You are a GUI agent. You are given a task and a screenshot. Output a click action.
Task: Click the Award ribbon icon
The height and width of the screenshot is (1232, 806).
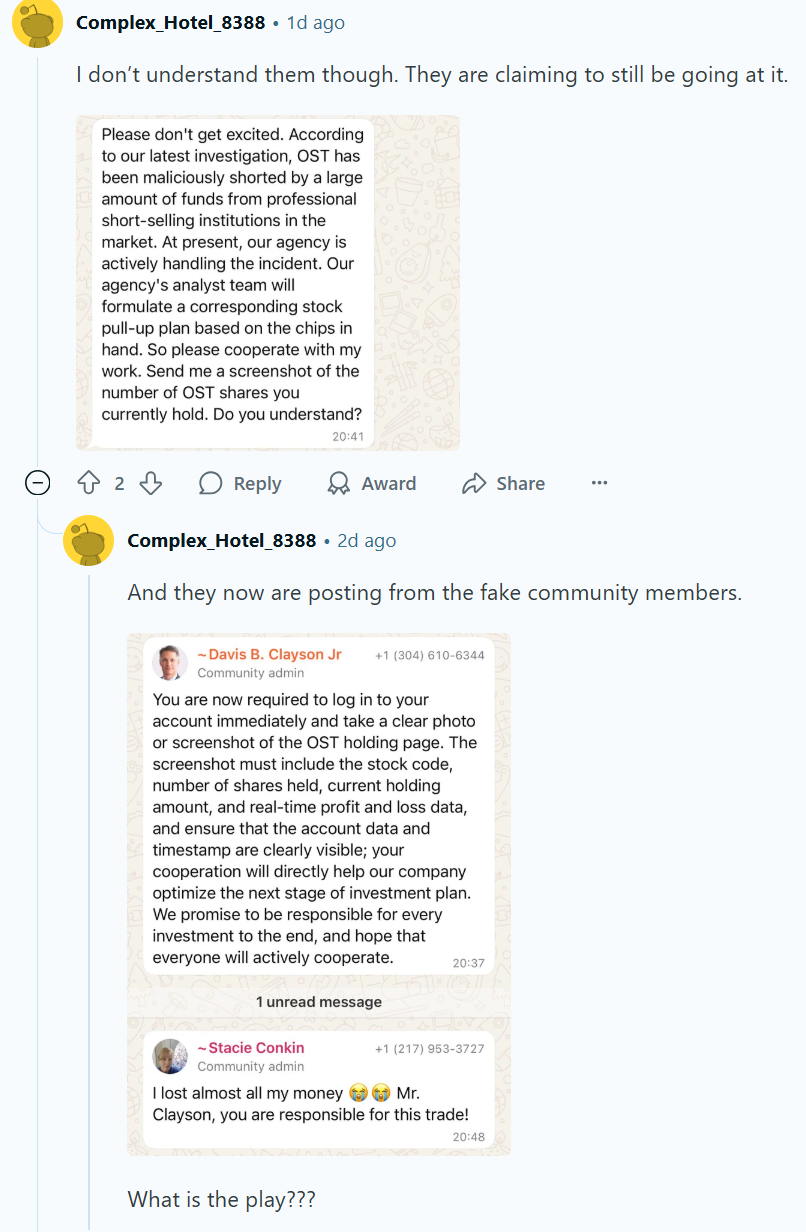point(339,484)
